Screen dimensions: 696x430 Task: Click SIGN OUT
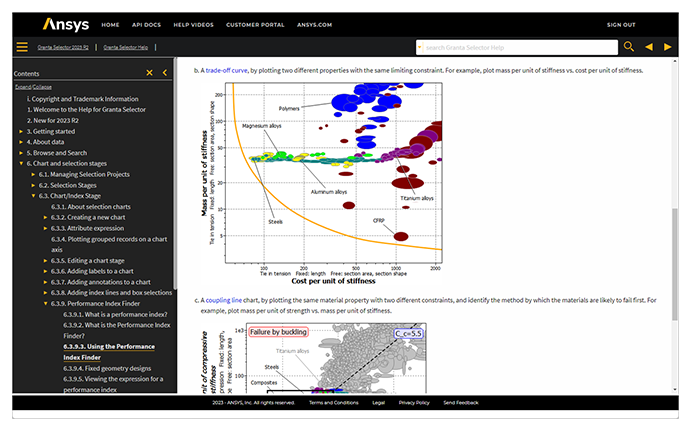(x=621, y=25)
